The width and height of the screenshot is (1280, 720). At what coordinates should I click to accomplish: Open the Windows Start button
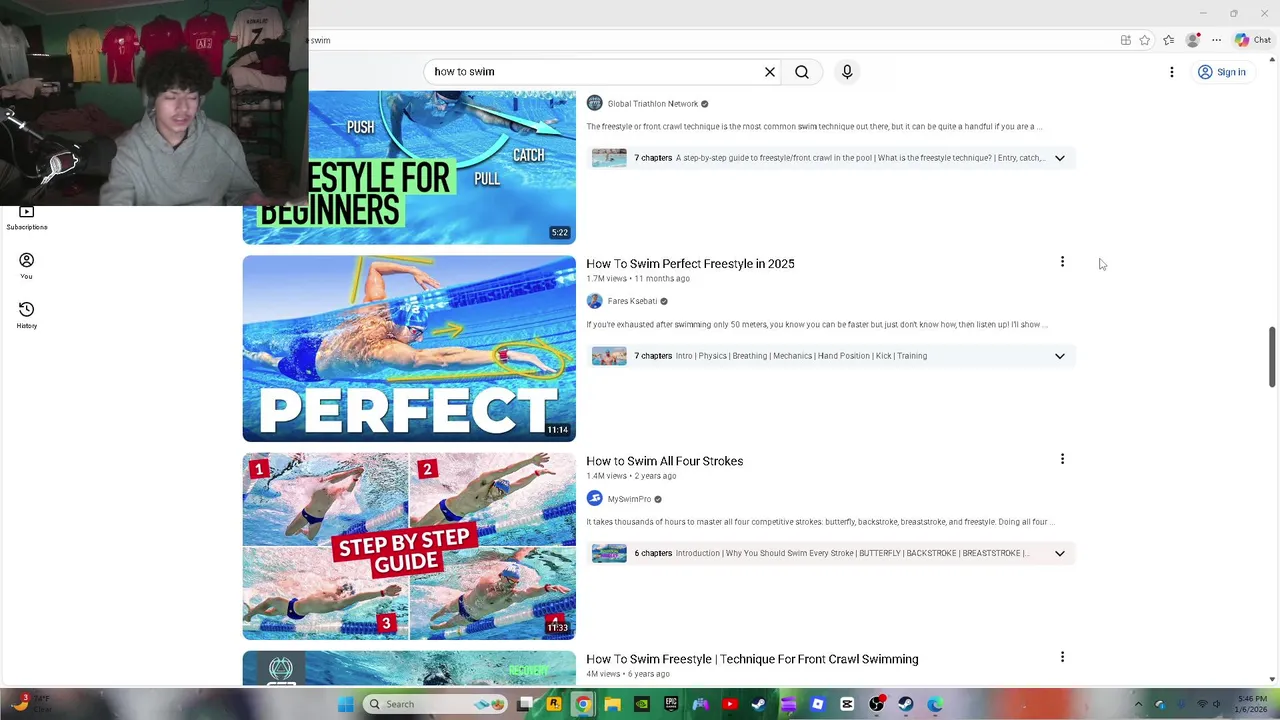pyautogui.click(x=345, y=704)
